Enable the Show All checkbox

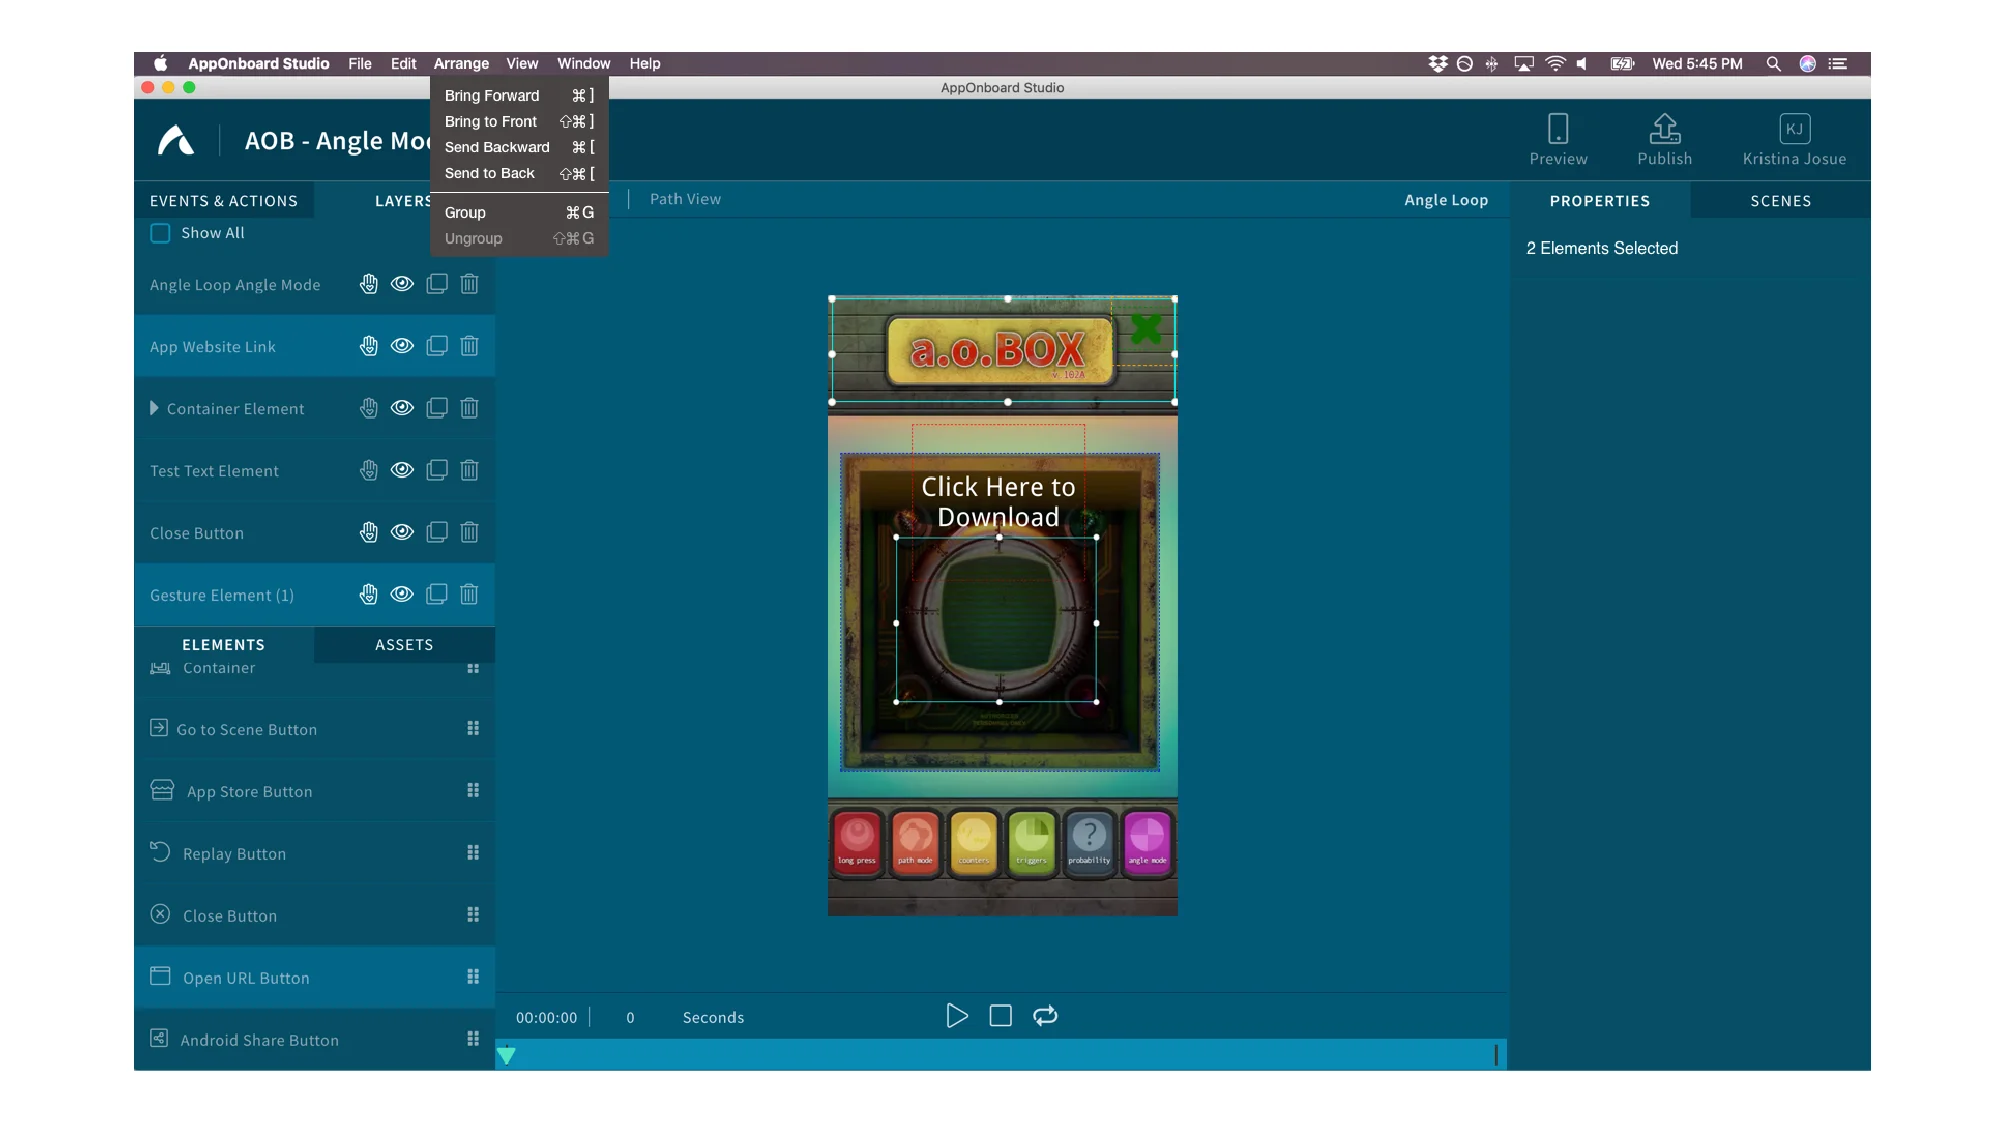[x=160, y=233]
